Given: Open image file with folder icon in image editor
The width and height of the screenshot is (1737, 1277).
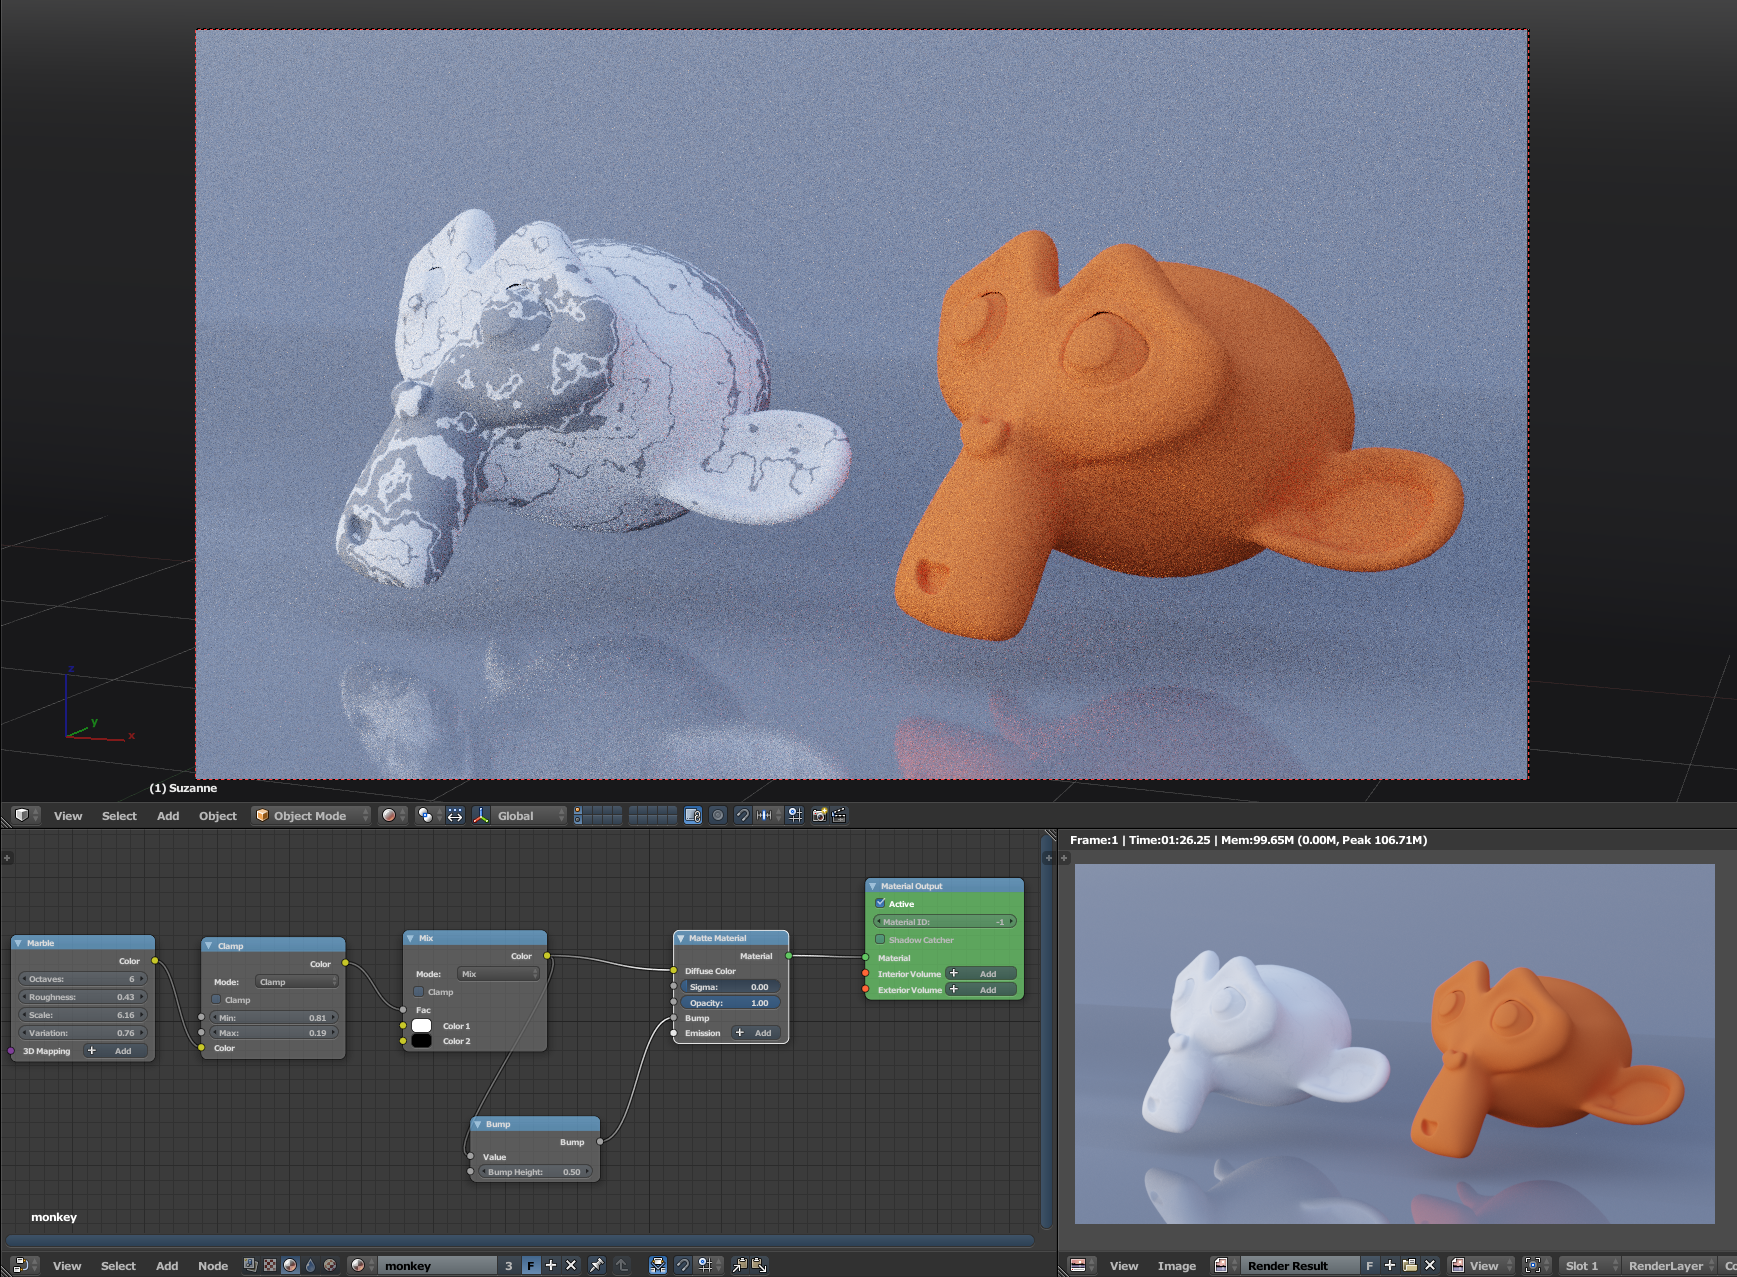Looking at the screenshot, I should (x=1409, y=1265).
